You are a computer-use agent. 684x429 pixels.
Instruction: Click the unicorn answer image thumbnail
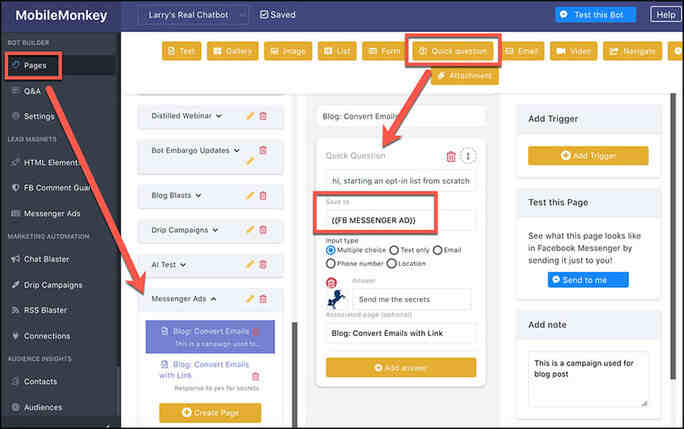[x=336, y=300]
